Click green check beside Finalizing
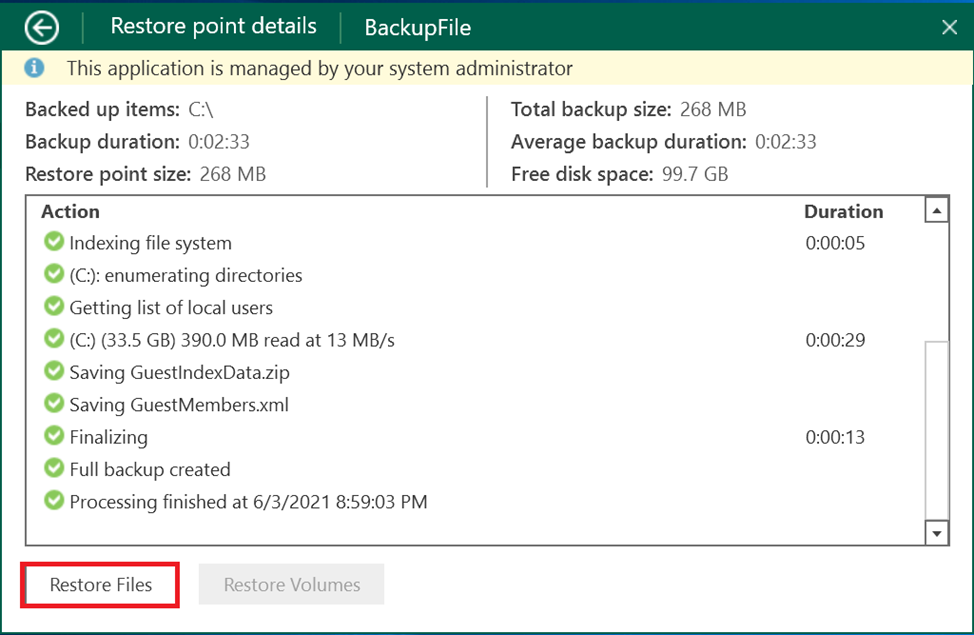 click(54, 437)
